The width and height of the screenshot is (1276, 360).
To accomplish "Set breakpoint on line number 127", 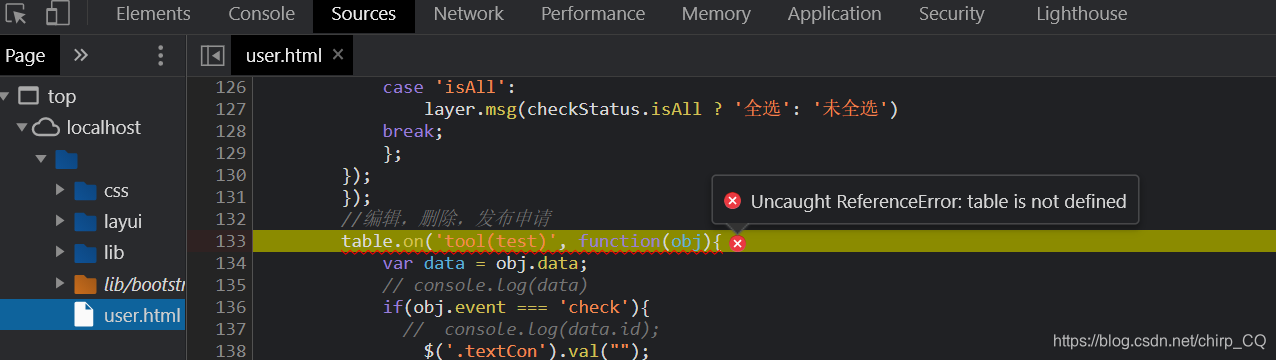I will point(231,108).
